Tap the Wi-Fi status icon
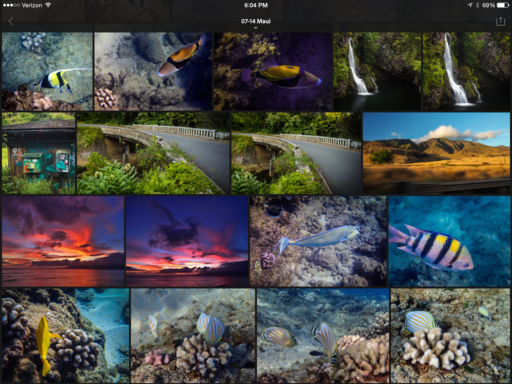Screen dimensions: 512x384 48,5
